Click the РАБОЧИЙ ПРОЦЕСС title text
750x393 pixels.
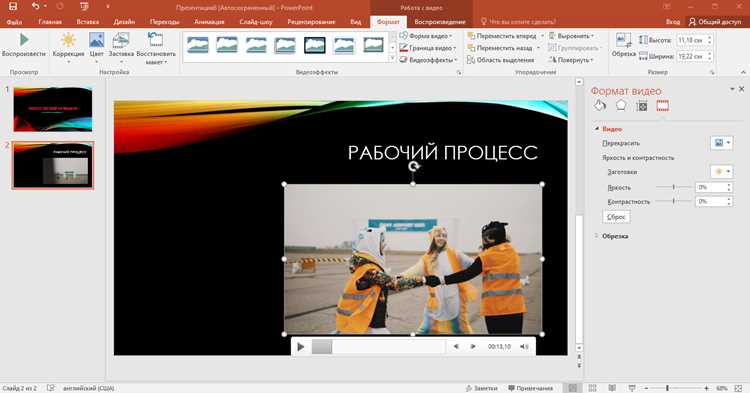coord(442,153)
